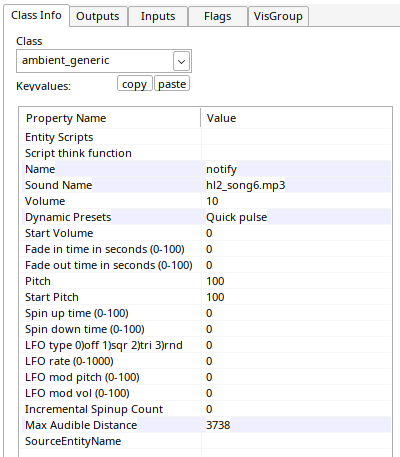Open the Inputs tab

click(x=158, y=16)
